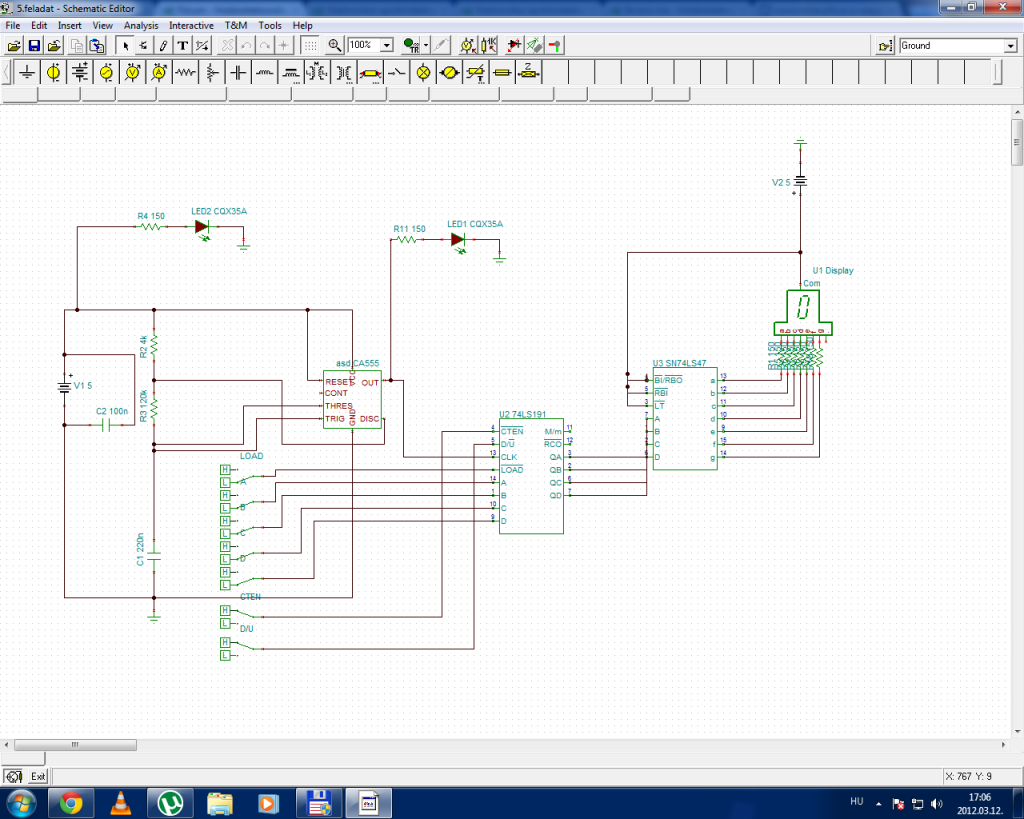The height and width of the screenshot is (819, 1024).
Task: Open the Windows Start menu
Action: click(x=22, y=803)
